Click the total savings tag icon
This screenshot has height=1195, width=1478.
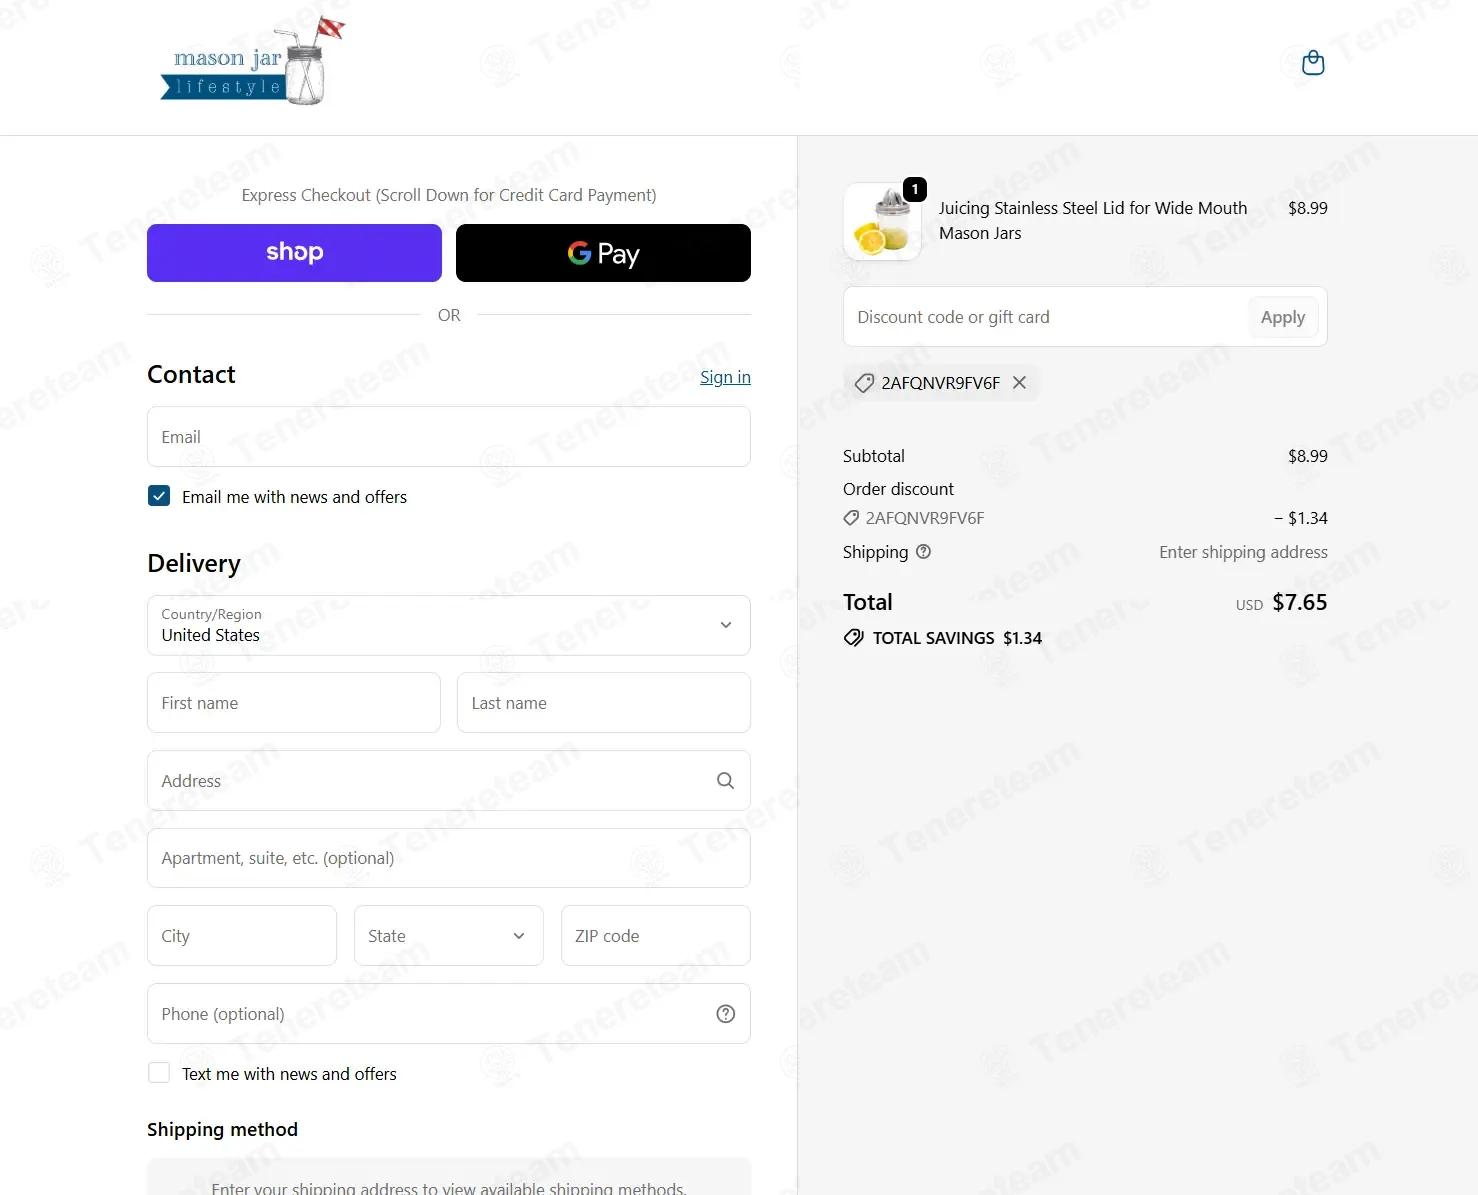click(x=853, y=638)
